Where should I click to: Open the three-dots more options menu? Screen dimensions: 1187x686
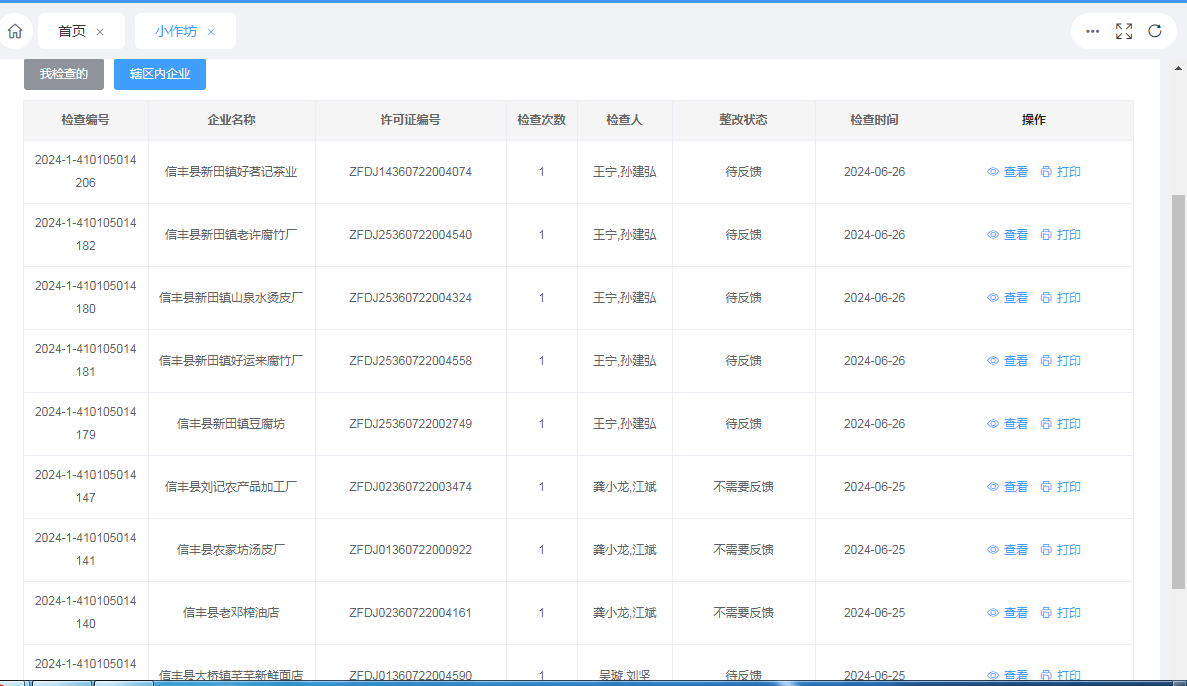coord(1093,31)
